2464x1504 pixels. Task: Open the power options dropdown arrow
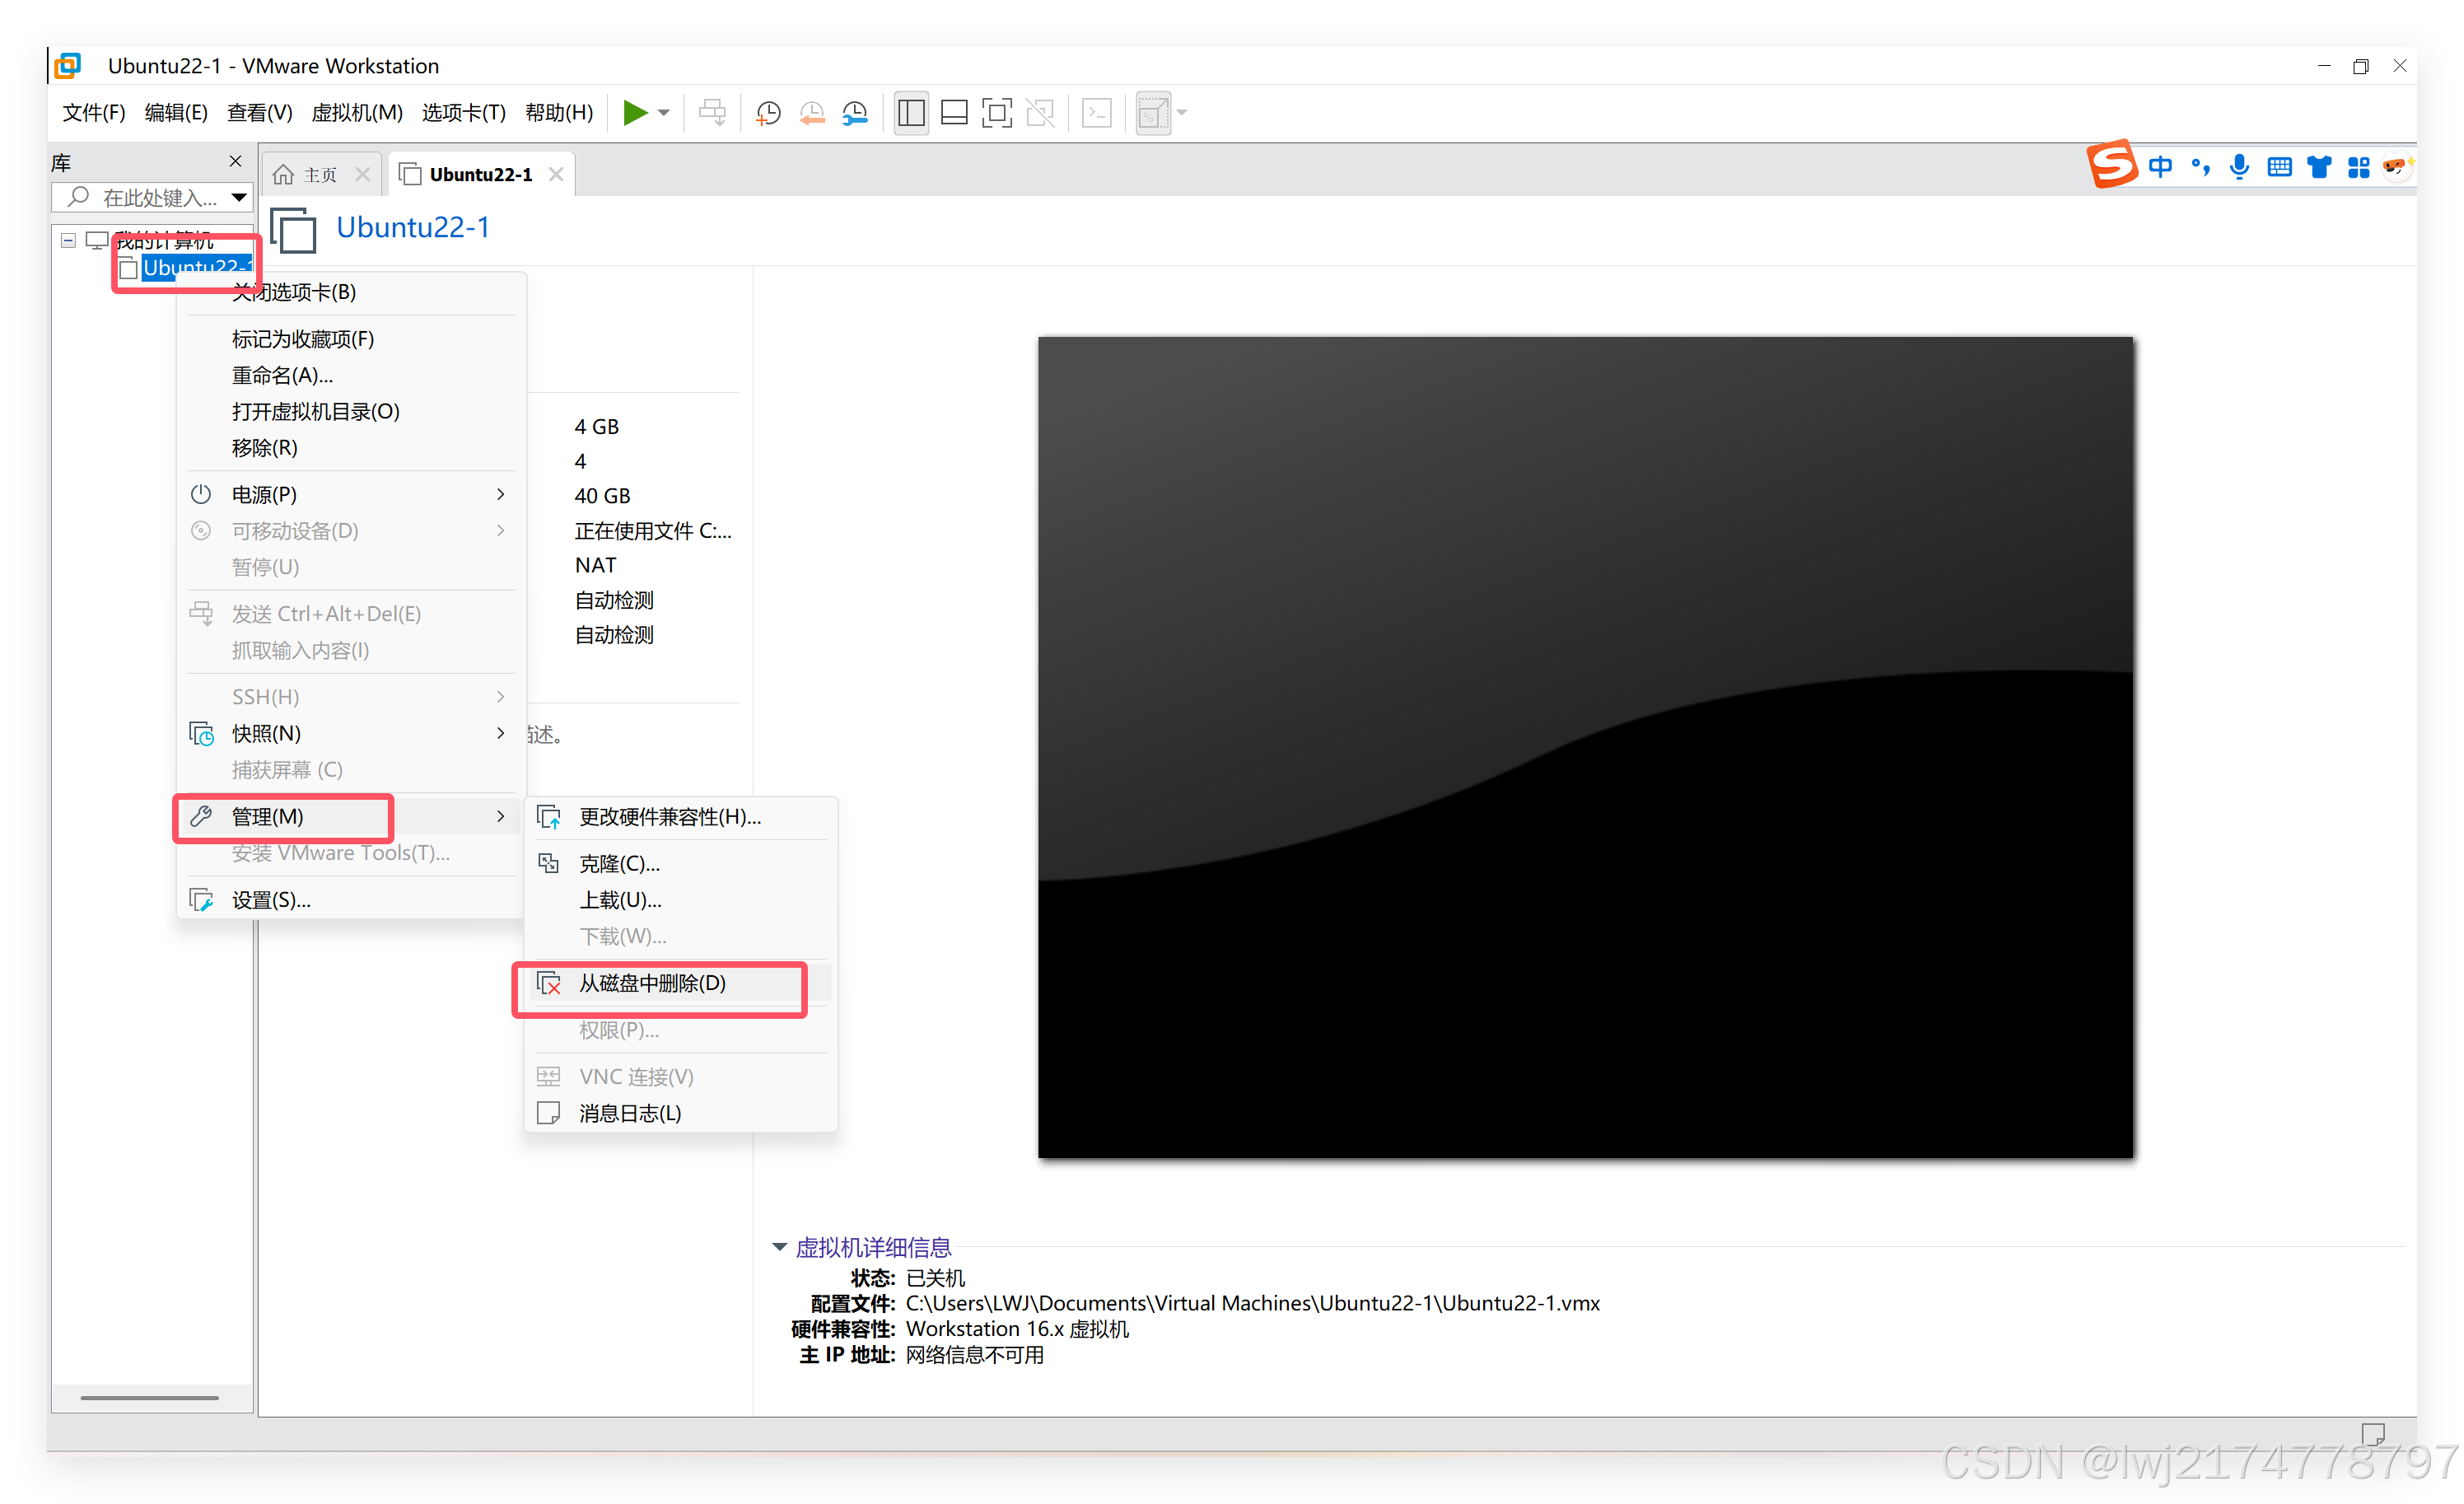pyautogui.click(x=664, y=113)
